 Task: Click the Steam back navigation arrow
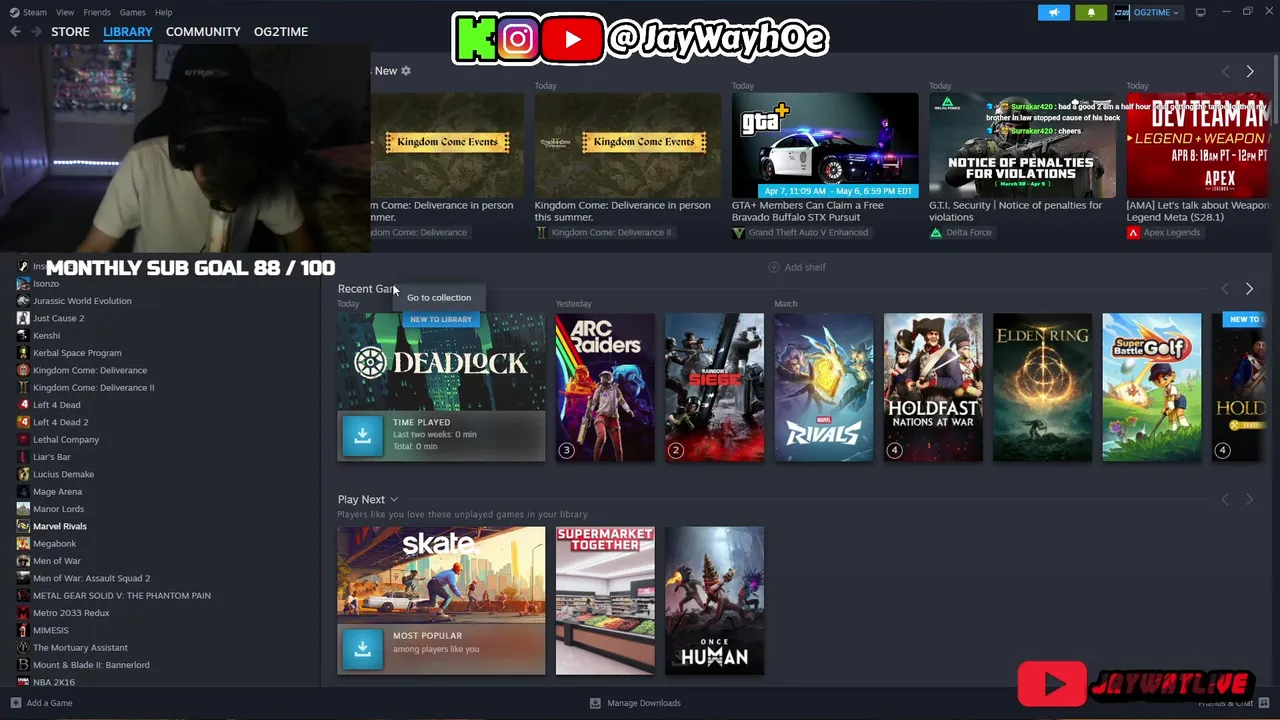(15, 32)
